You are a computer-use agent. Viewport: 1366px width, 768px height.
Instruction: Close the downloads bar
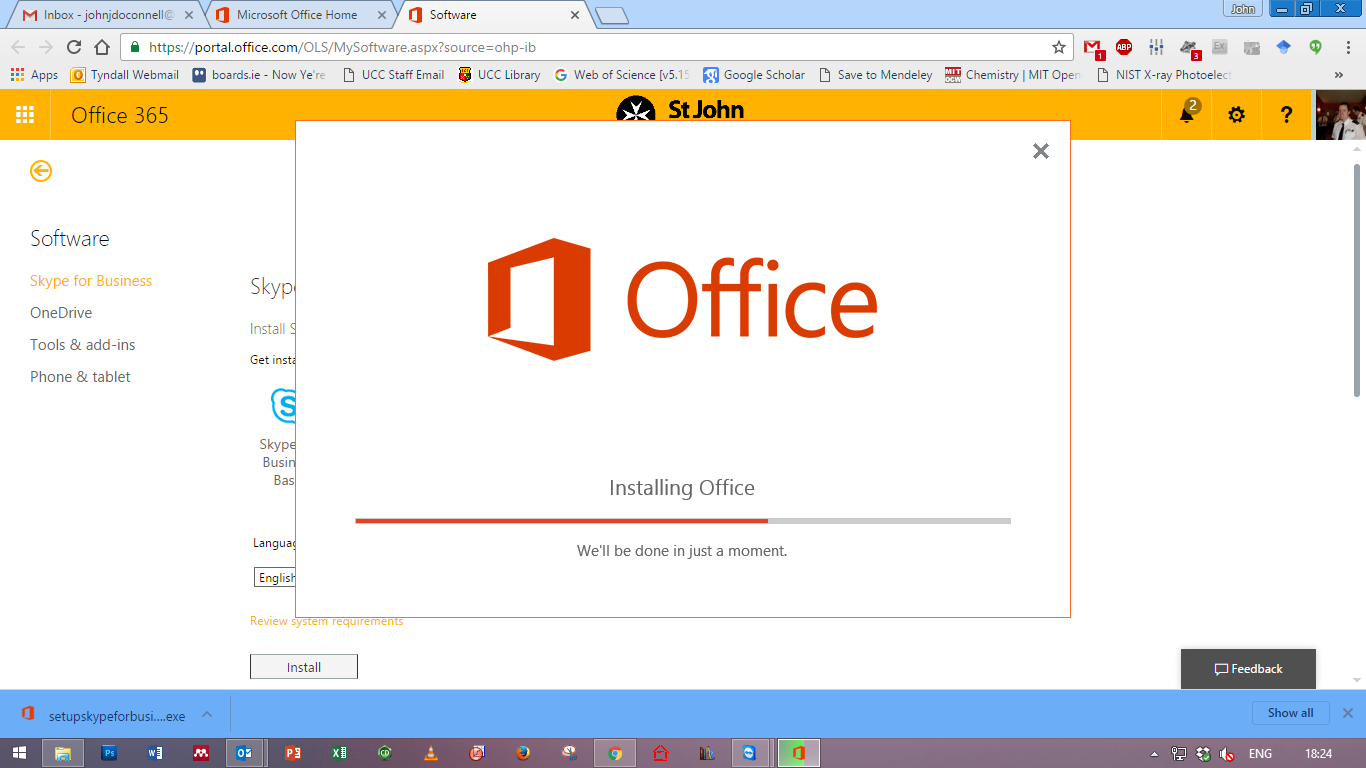(x=1347, y=713)
